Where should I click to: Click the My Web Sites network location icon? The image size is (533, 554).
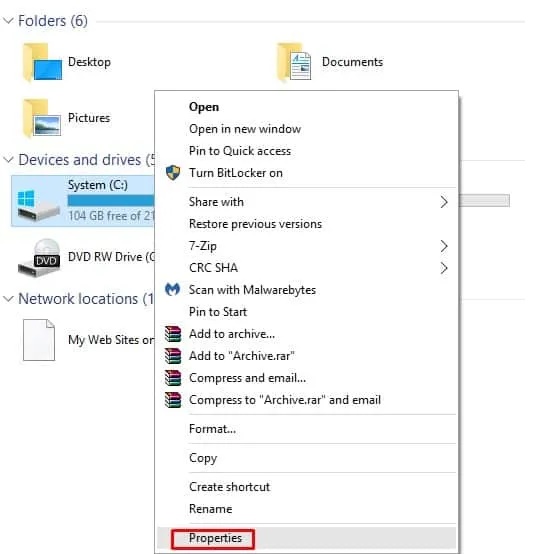point(39,340)
